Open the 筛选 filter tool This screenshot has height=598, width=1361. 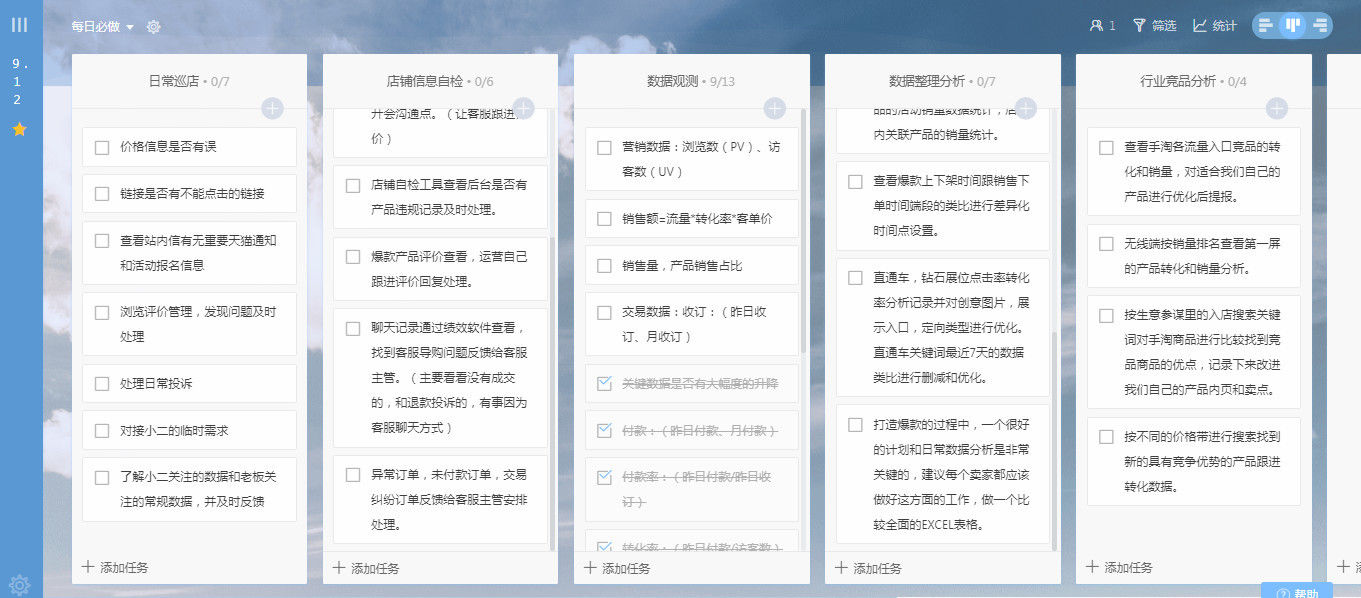click(1160, 25)
